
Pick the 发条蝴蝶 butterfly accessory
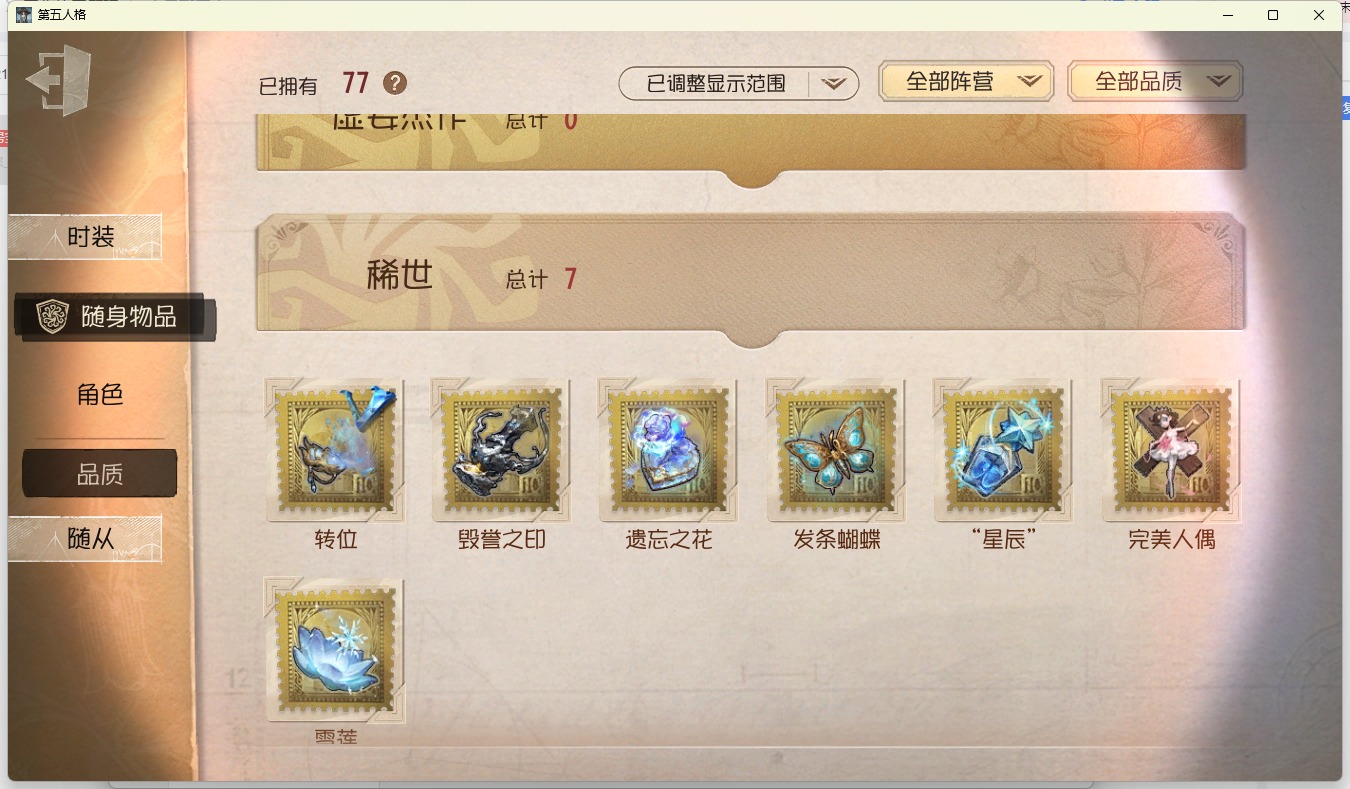pyautogui.click(x=836, y=450)
